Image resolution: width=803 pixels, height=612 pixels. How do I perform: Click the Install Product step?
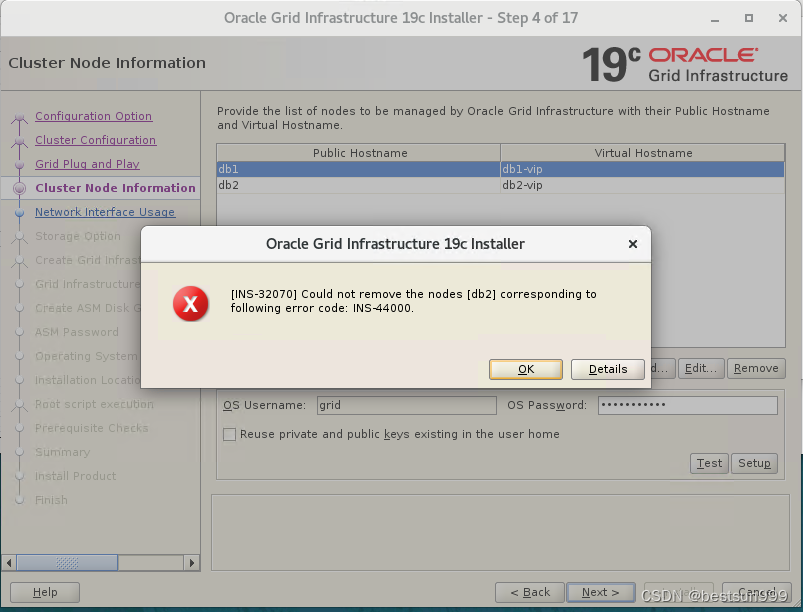75,476
